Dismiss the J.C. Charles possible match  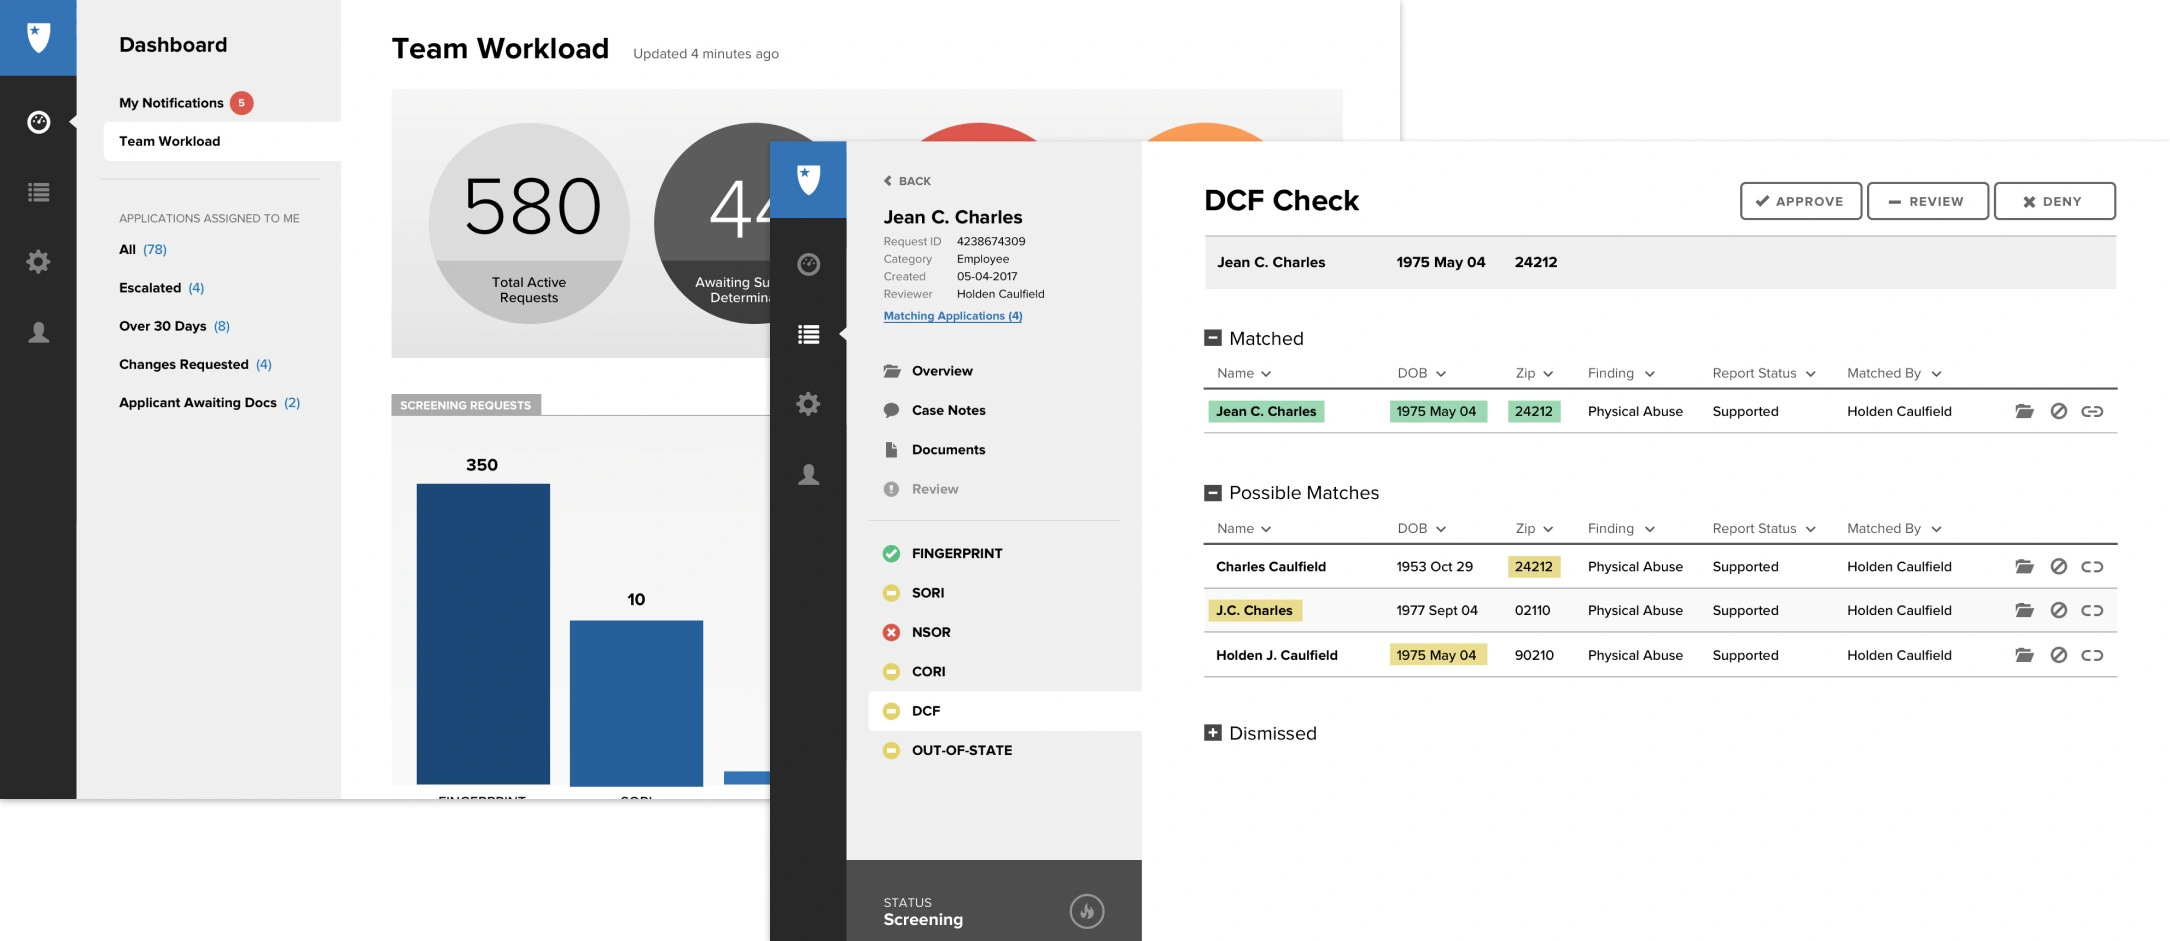(2058, 610)
